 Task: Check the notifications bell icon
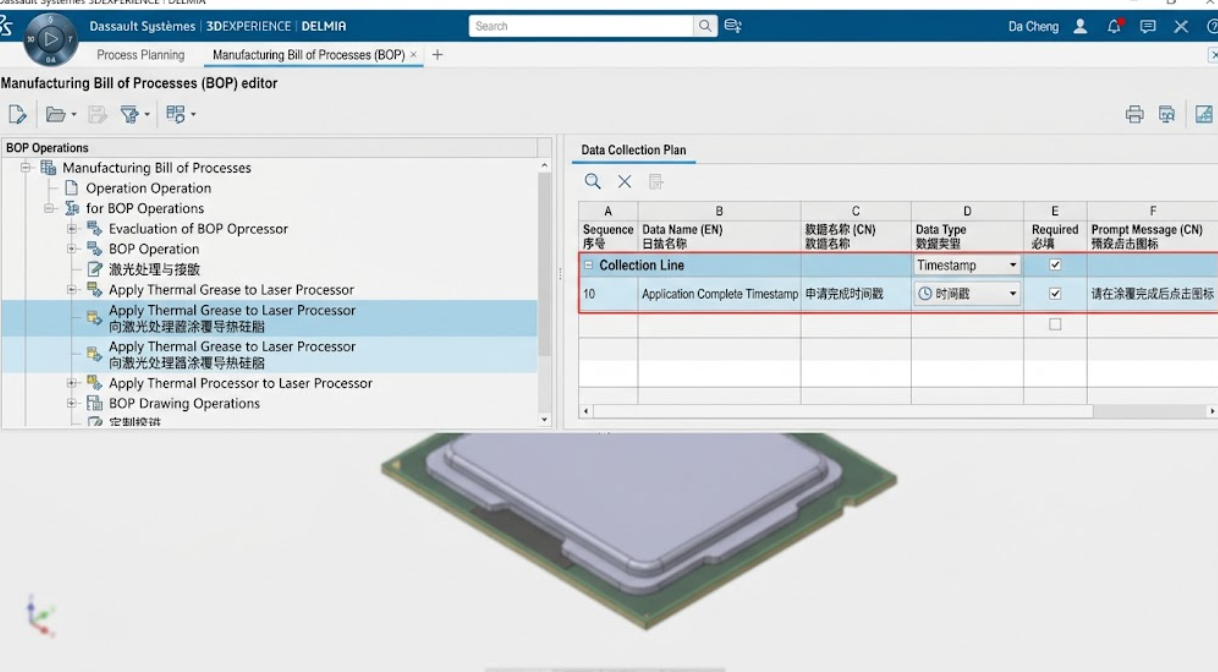pos(1114,27)
